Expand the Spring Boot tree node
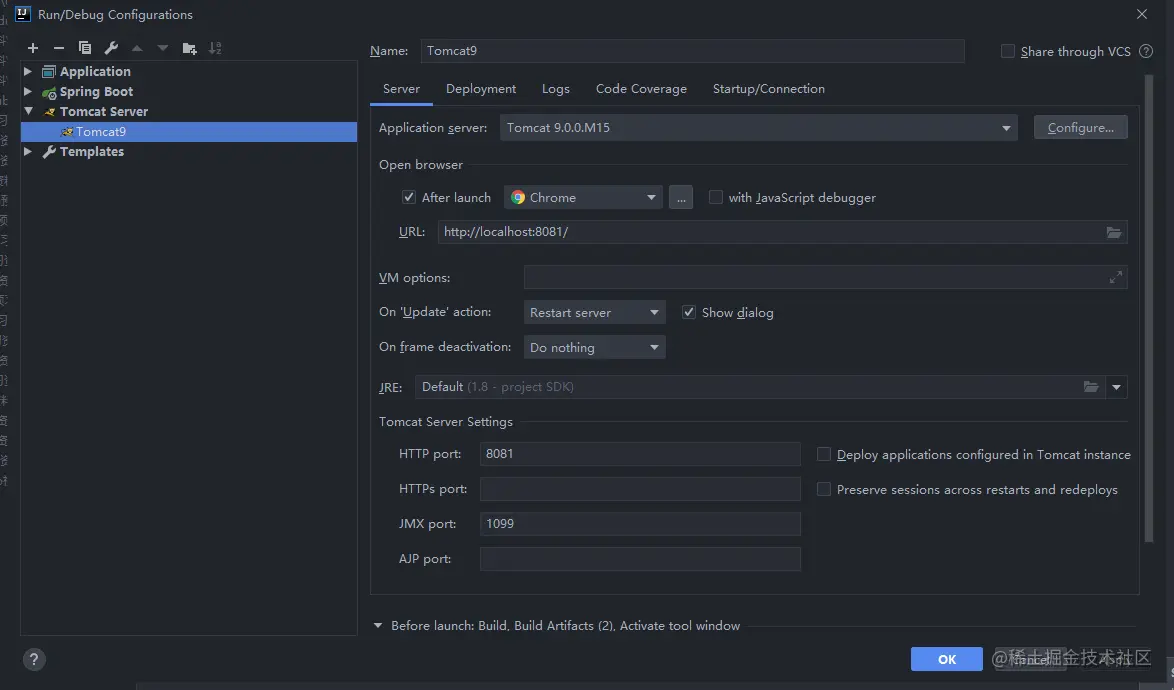 [x=28, y=91]
